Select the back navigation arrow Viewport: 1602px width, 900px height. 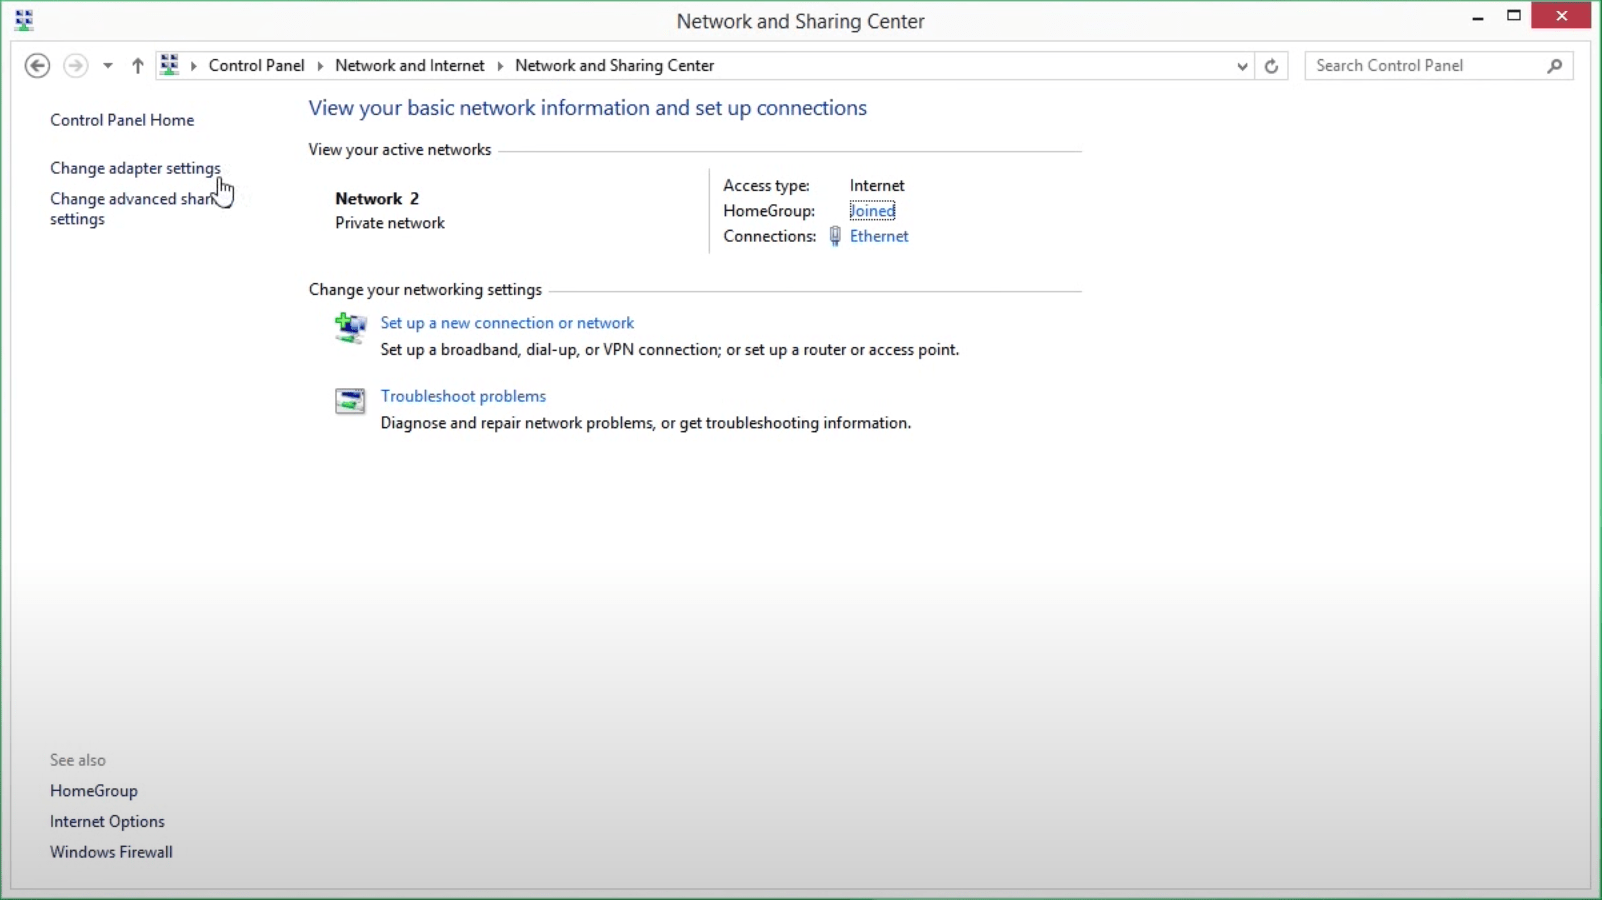click(x=37, y=65)
